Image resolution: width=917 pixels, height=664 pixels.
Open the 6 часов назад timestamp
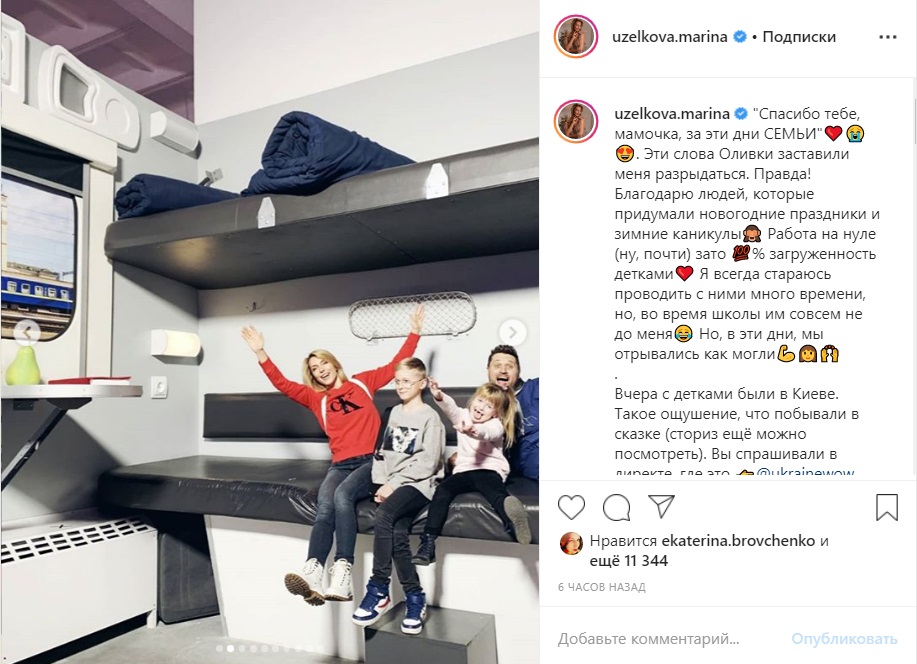[x=602, y=587]
